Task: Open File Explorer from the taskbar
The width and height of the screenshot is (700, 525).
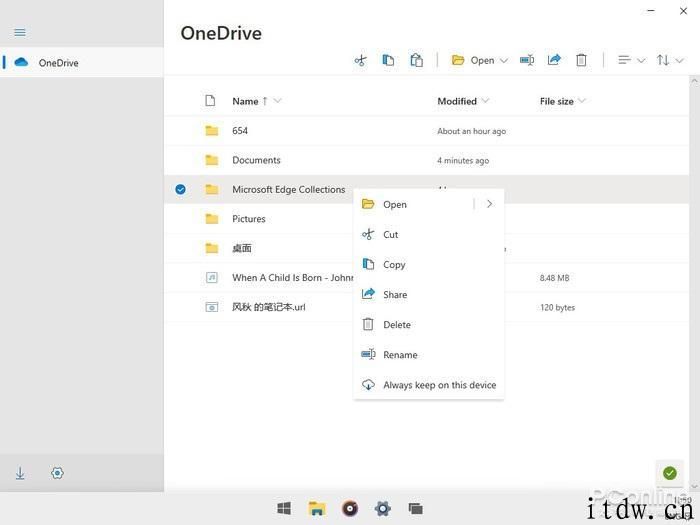Action: tap(317, 508)
